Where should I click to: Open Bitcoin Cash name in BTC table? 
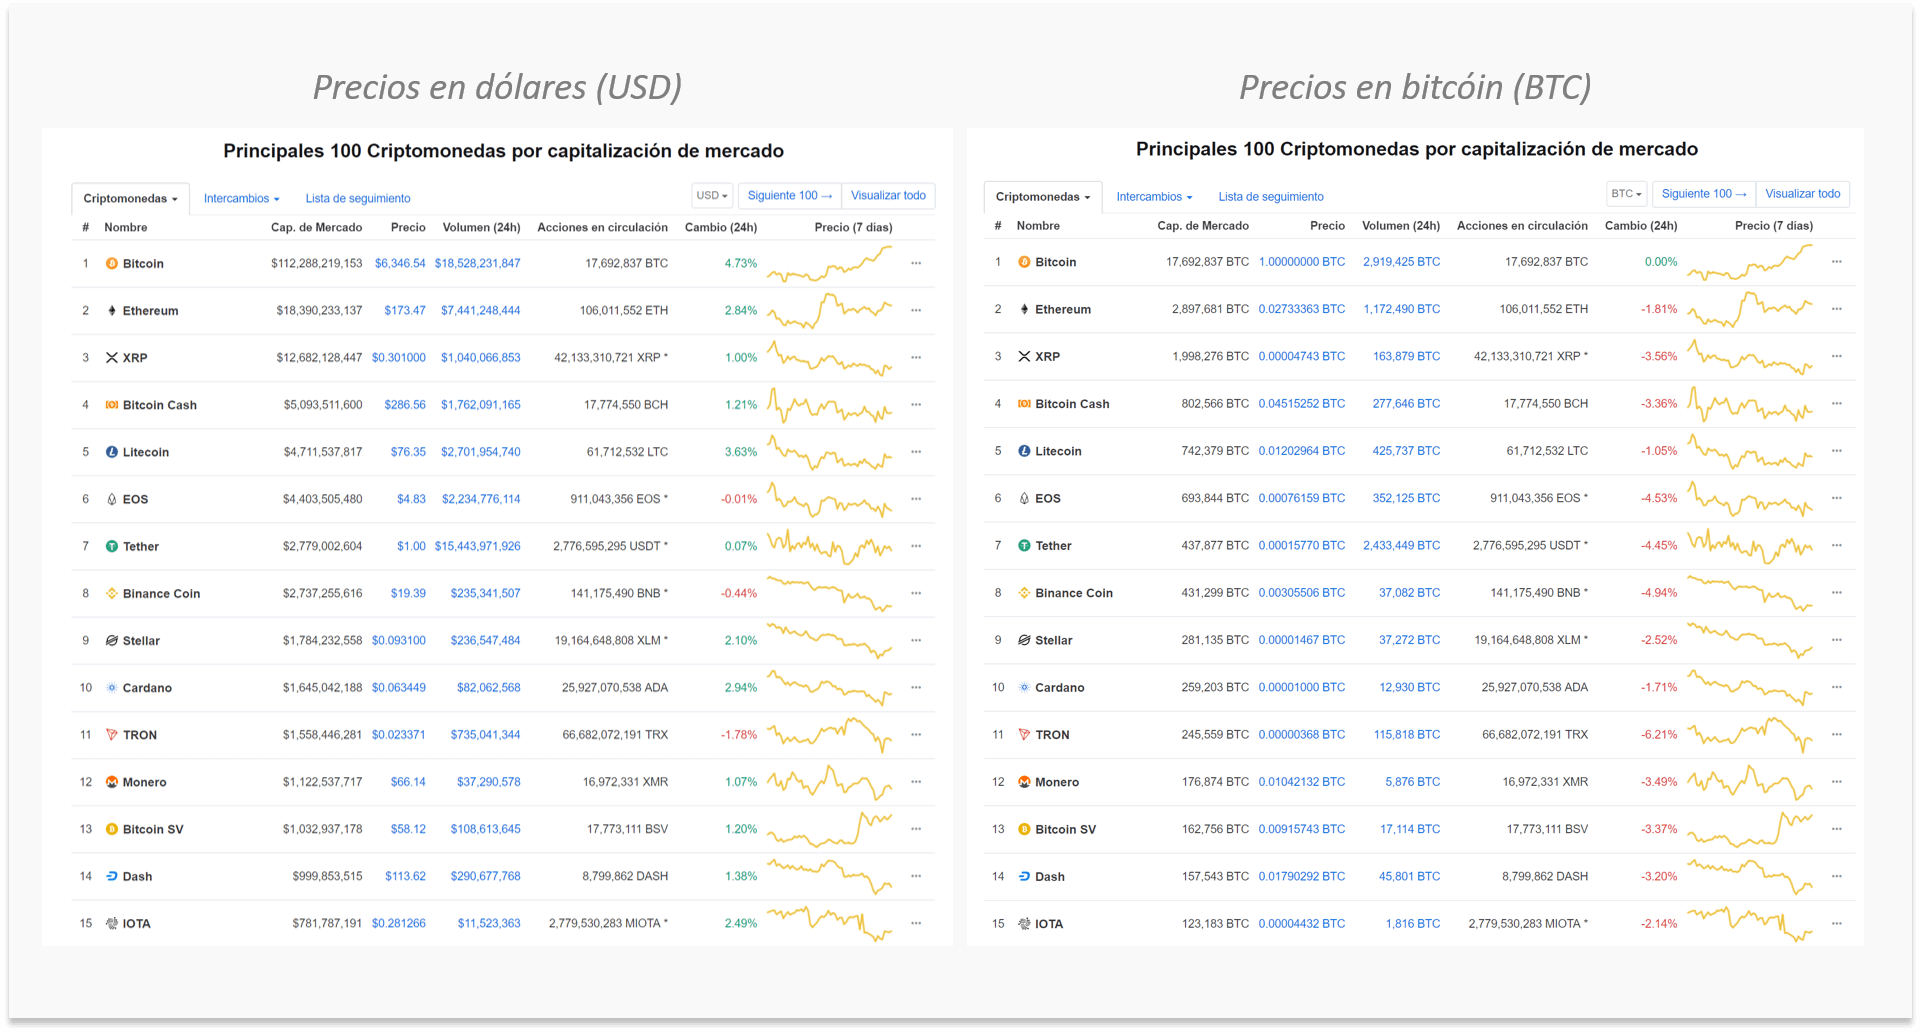pos(1072,404)
